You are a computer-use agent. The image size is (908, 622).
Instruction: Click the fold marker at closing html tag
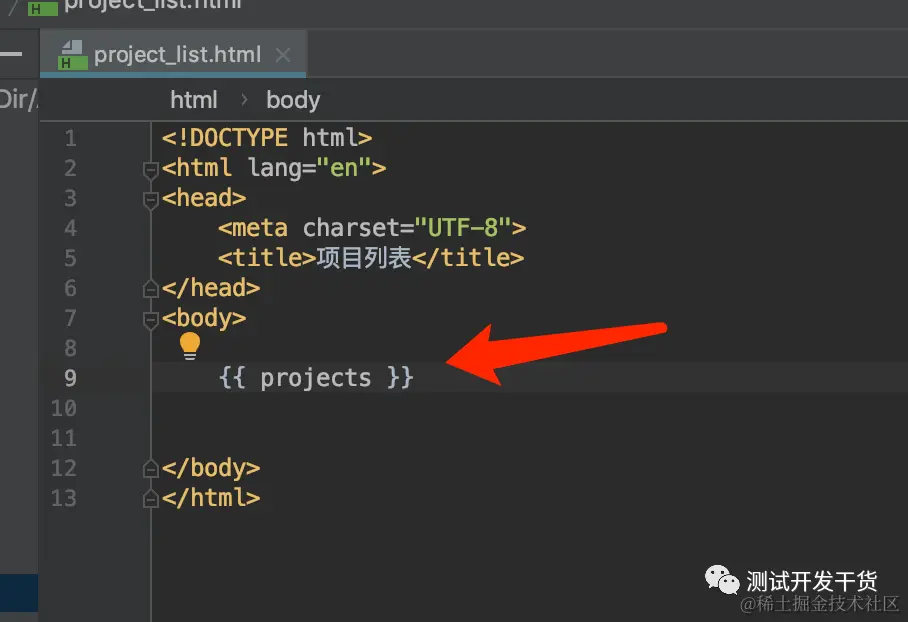[151, 498]
